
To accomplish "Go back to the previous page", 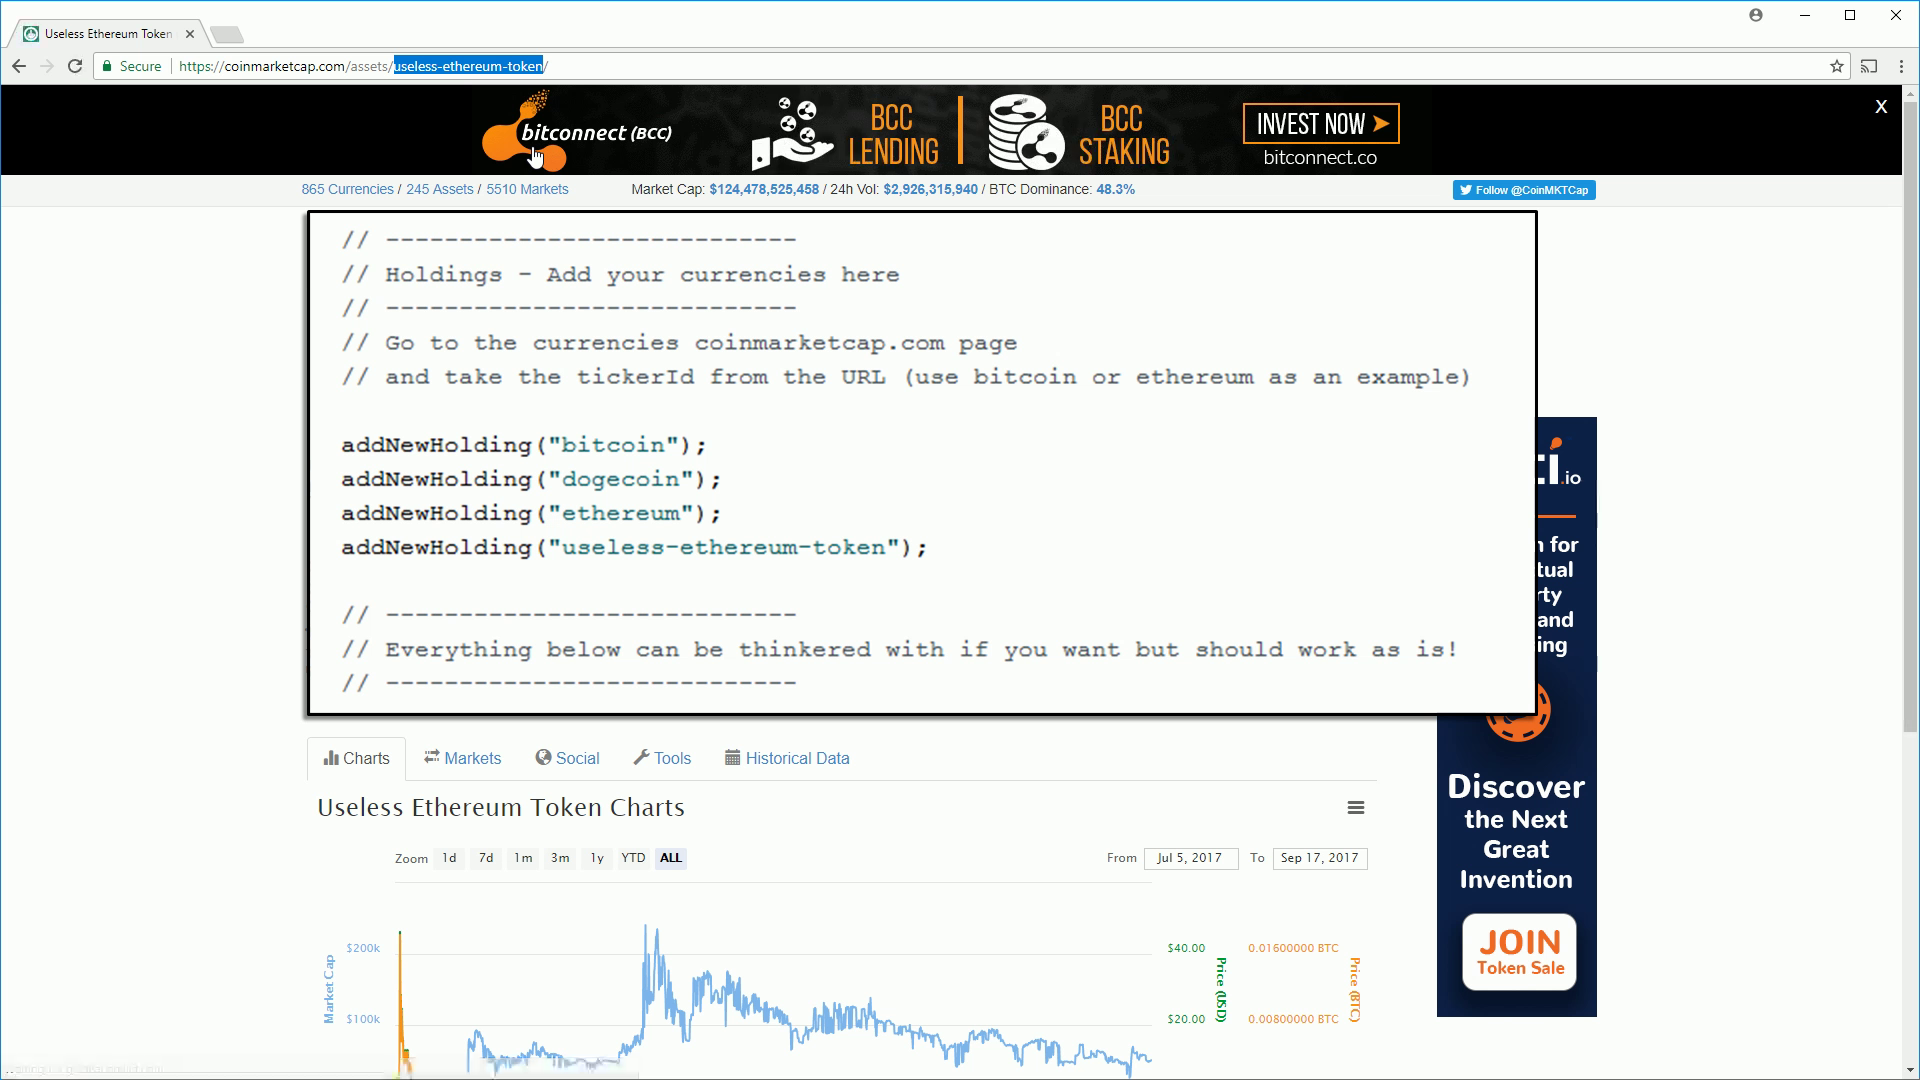I will pyautogui.click(x=19, y=66).
